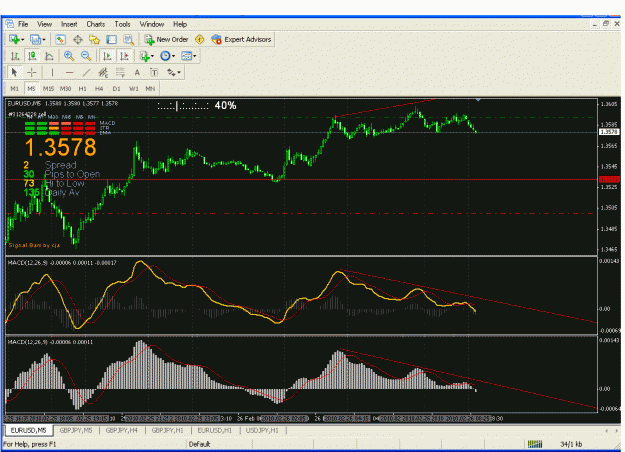
Task: Open the Periods clock icon
Action: [x=165, y=56]
